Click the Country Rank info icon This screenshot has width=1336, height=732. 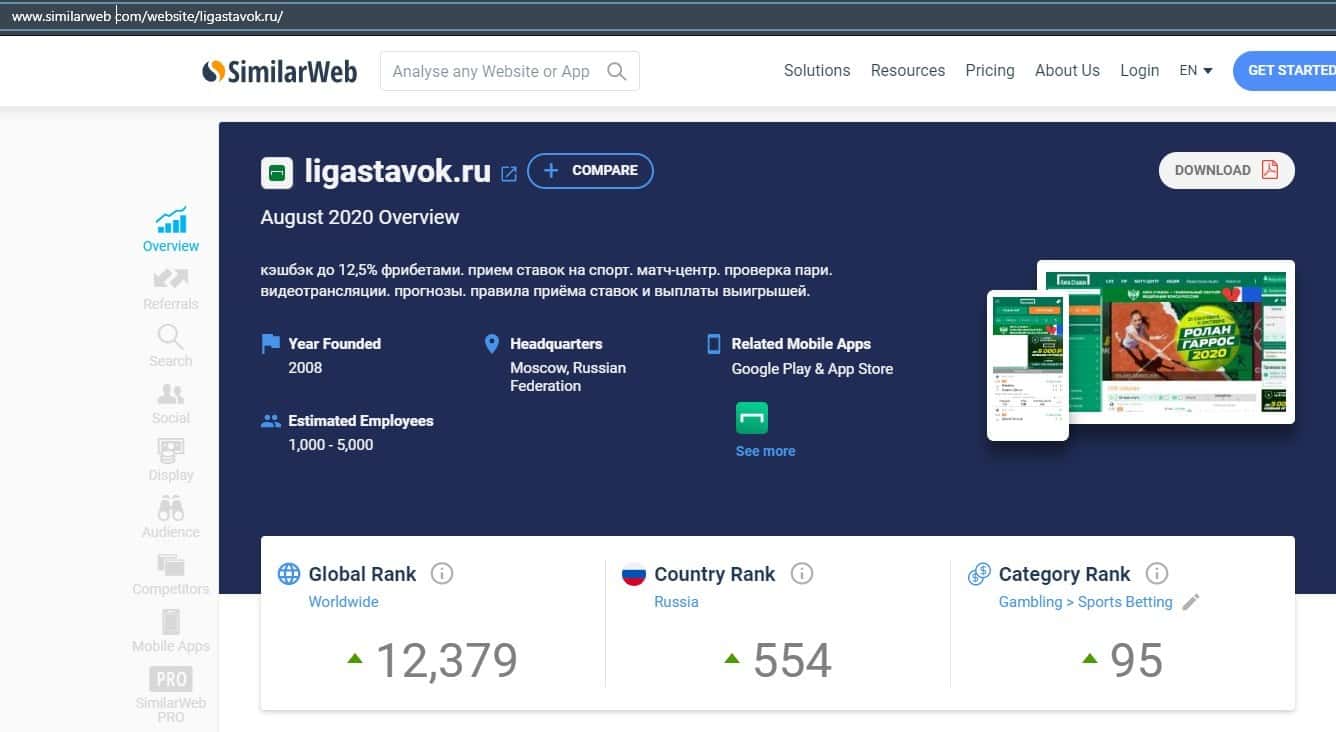(801, 574)
